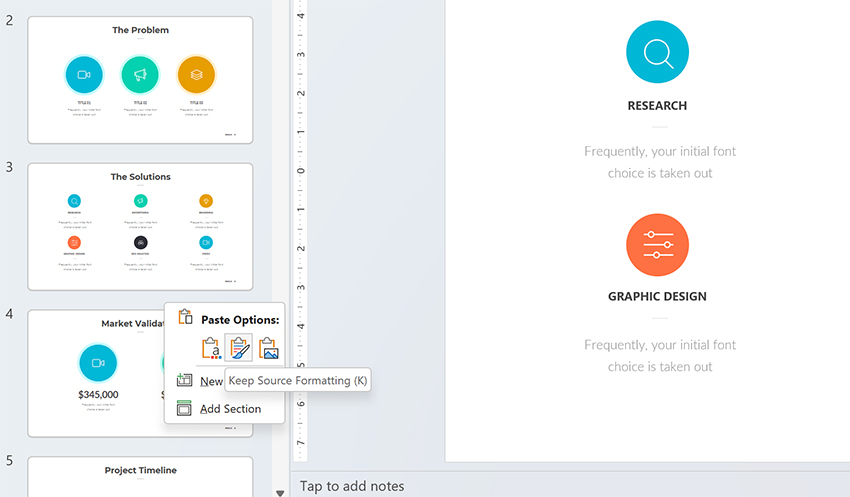Click the blue video icon in slide 4 thumbnail
This screenshot has height=497, width=850.
point(98,363)
